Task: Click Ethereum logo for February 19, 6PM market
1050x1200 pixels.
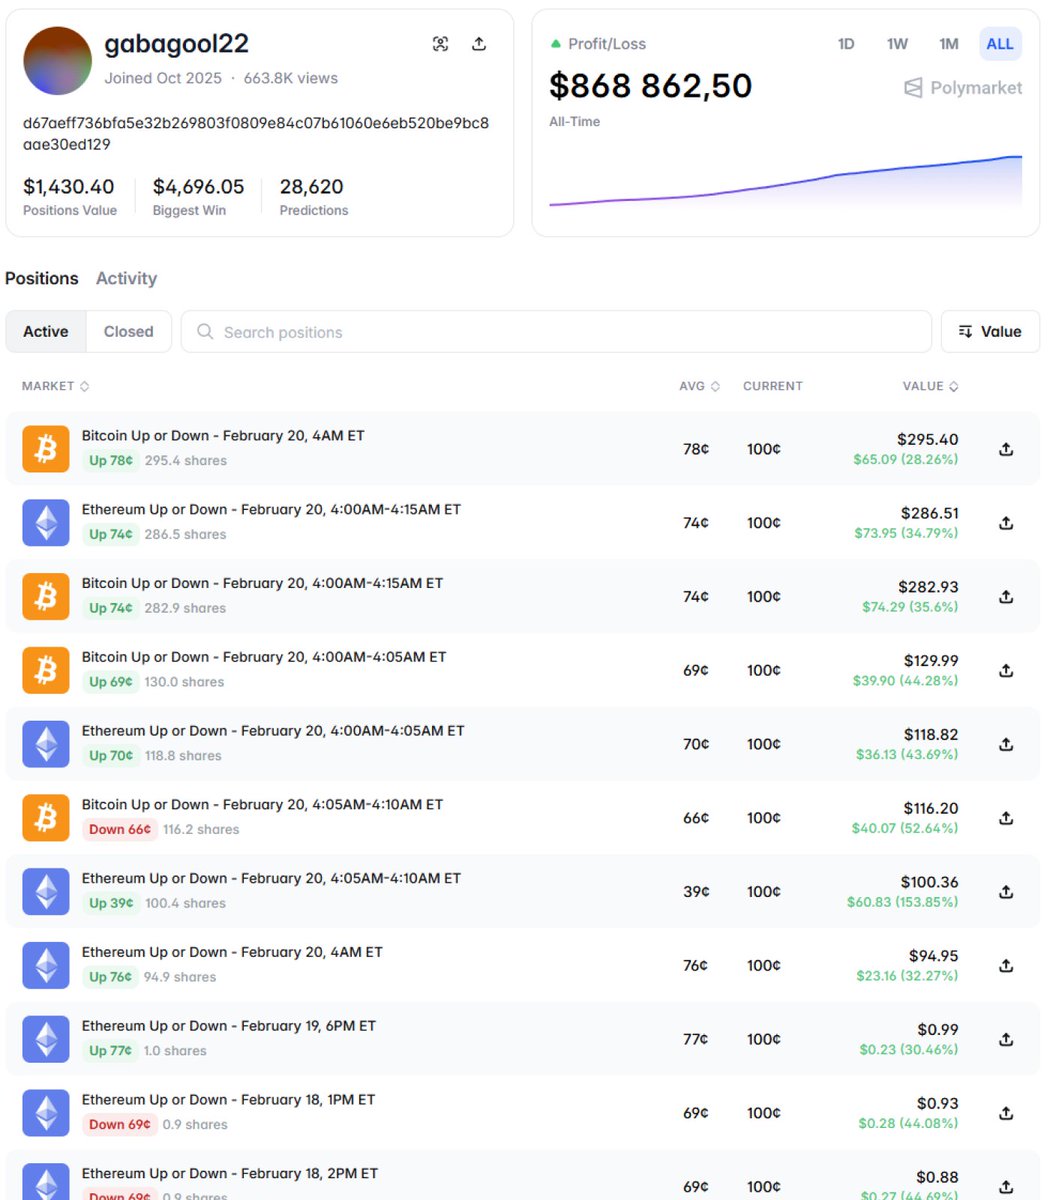Action: click(x=46, y=1039)
